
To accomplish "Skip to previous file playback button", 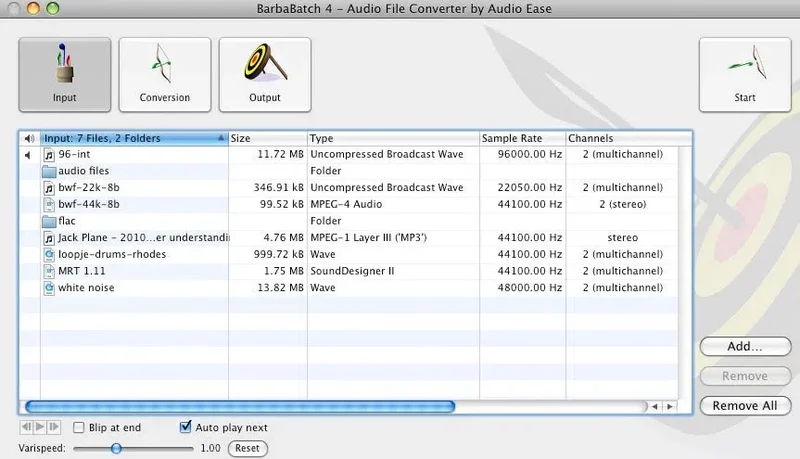I will (x=26, y=427).
